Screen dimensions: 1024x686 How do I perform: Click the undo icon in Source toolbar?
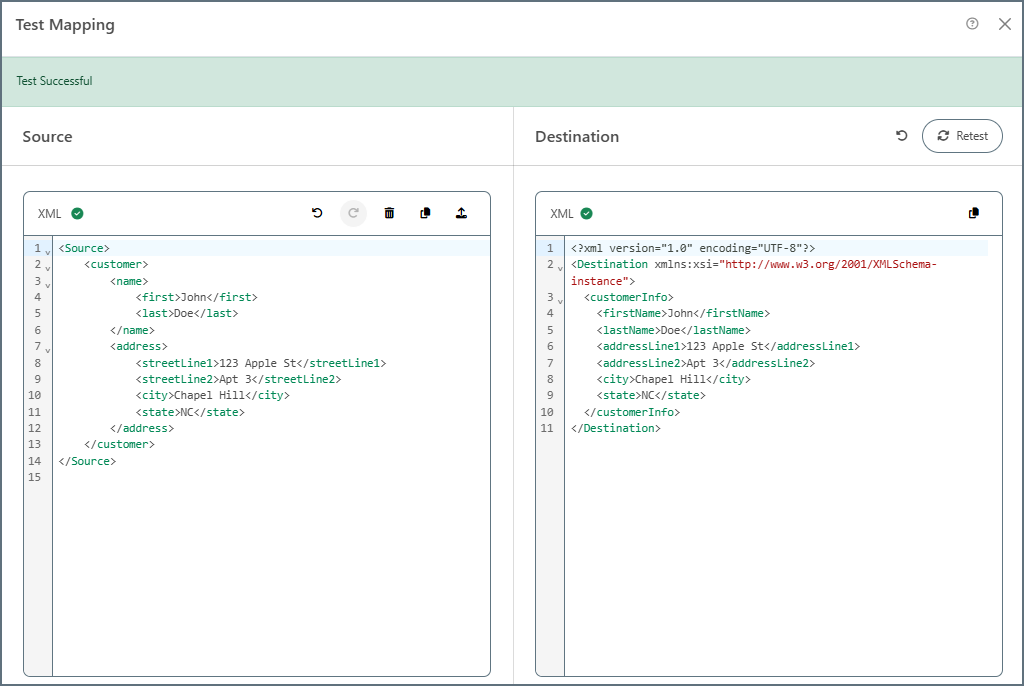pos(317,213)
